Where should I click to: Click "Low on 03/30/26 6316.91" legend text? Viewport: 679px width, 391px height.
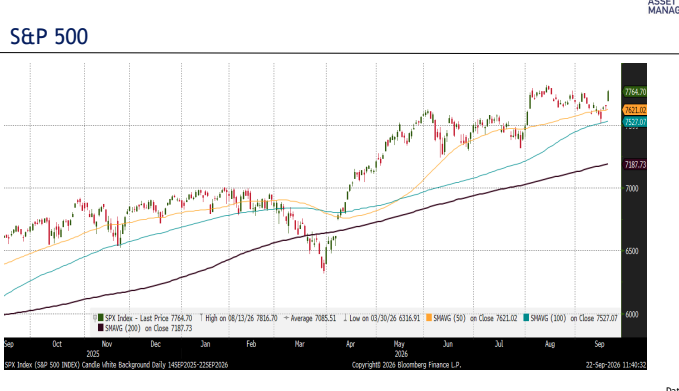[x=385, y=318]
